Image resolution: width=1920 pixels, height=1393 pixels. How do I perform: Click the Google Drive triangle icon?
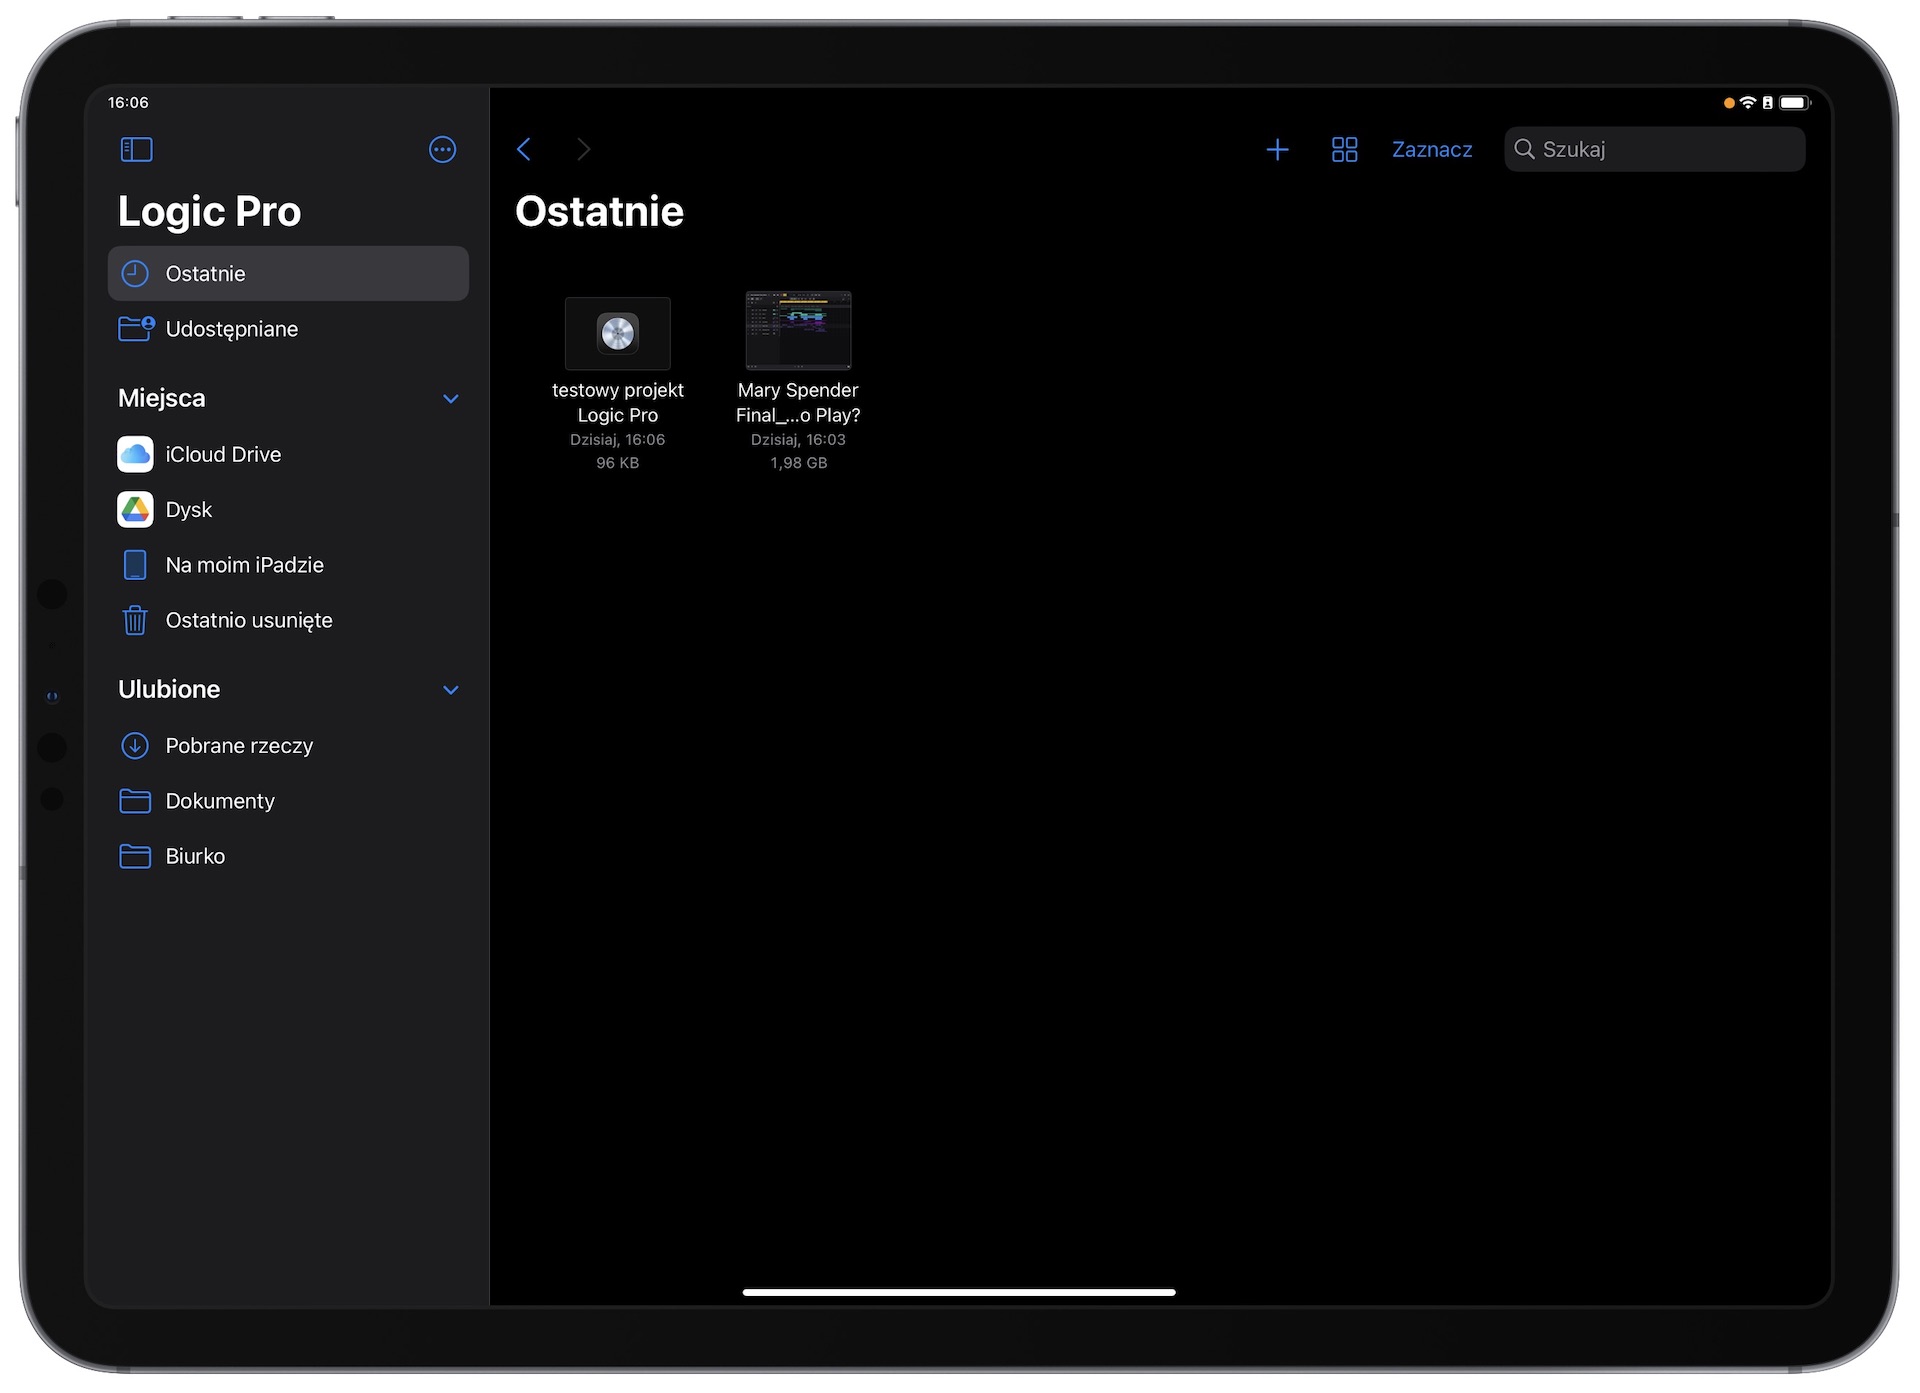click(x=135, y=510)
